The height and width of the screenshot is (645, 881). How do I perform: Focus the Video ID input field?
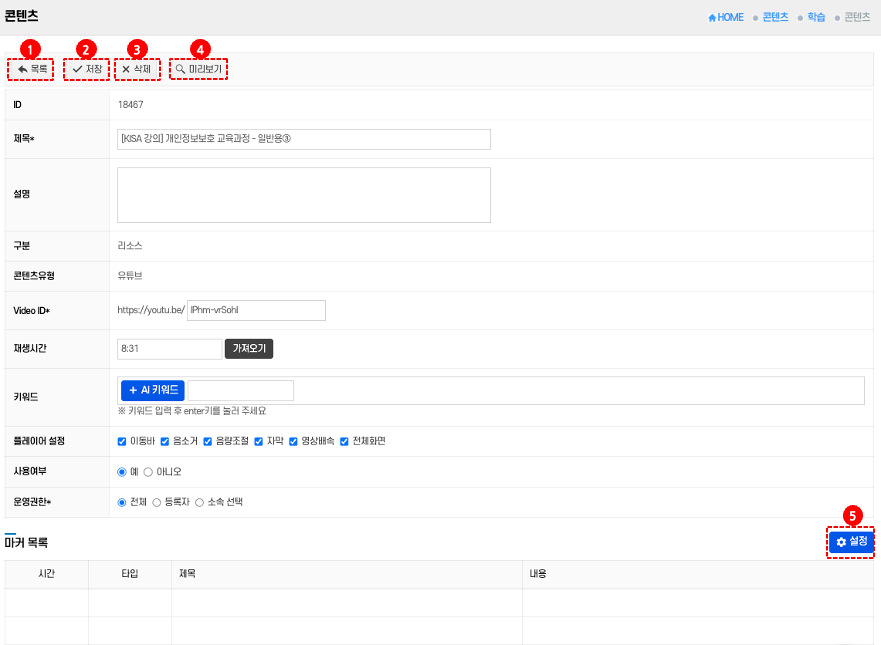pyautogui.click(x=256, y=310)
